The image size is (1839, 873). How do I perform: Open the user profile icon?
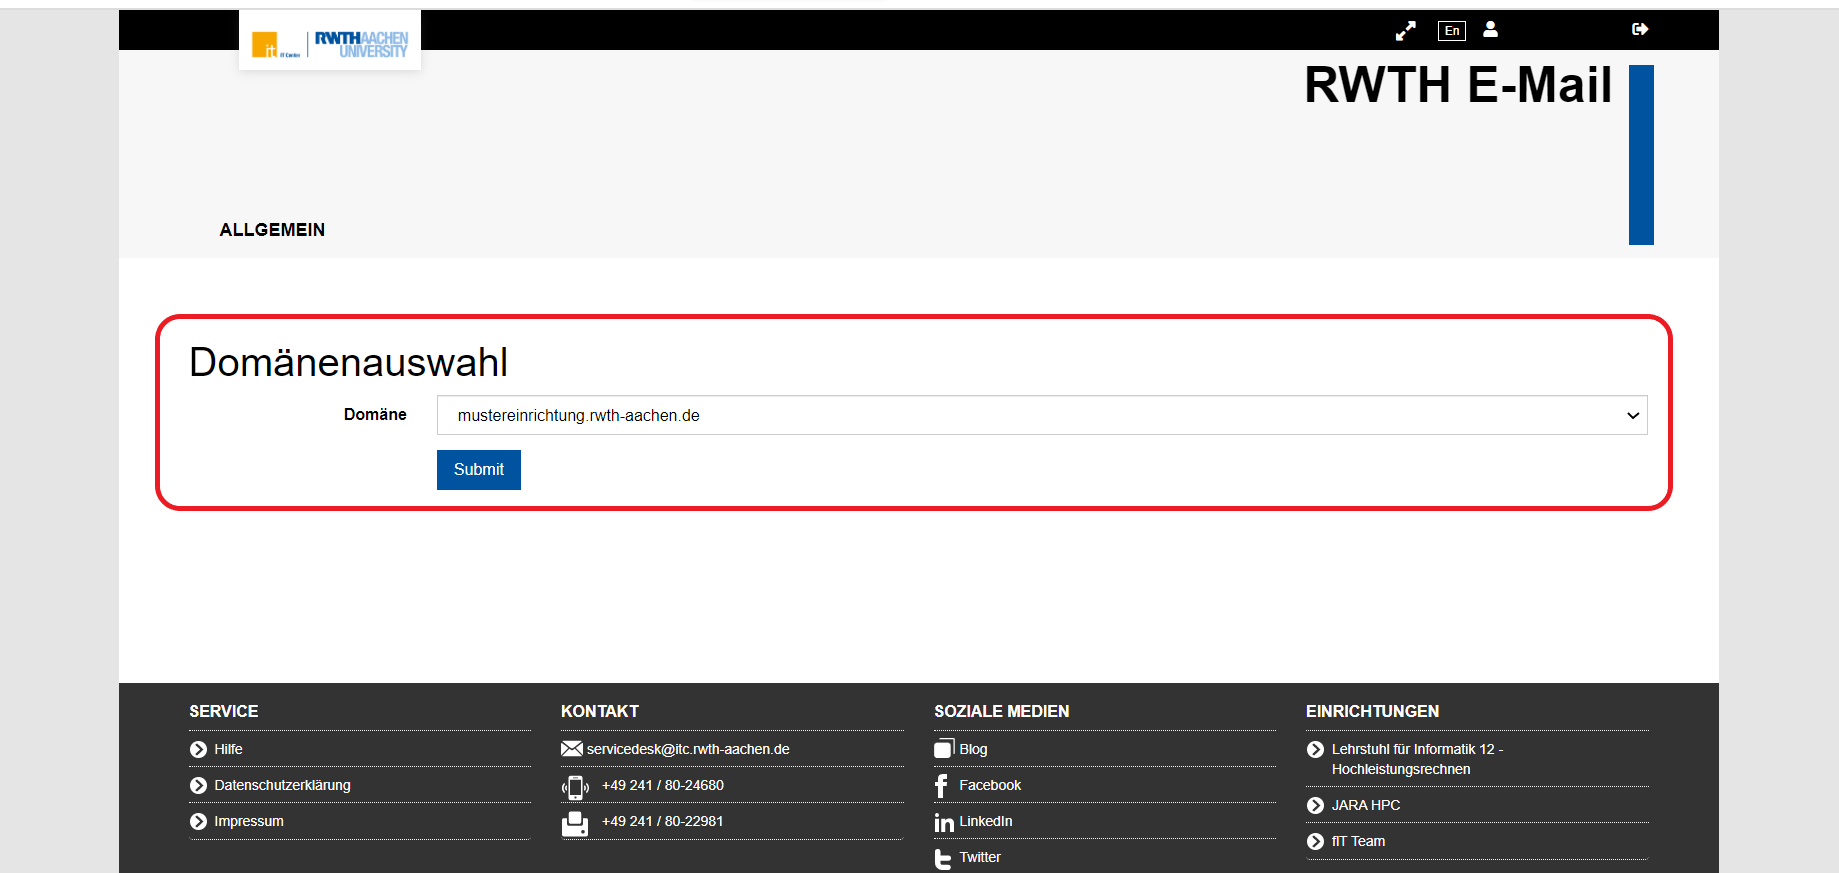pos(1490,30)
